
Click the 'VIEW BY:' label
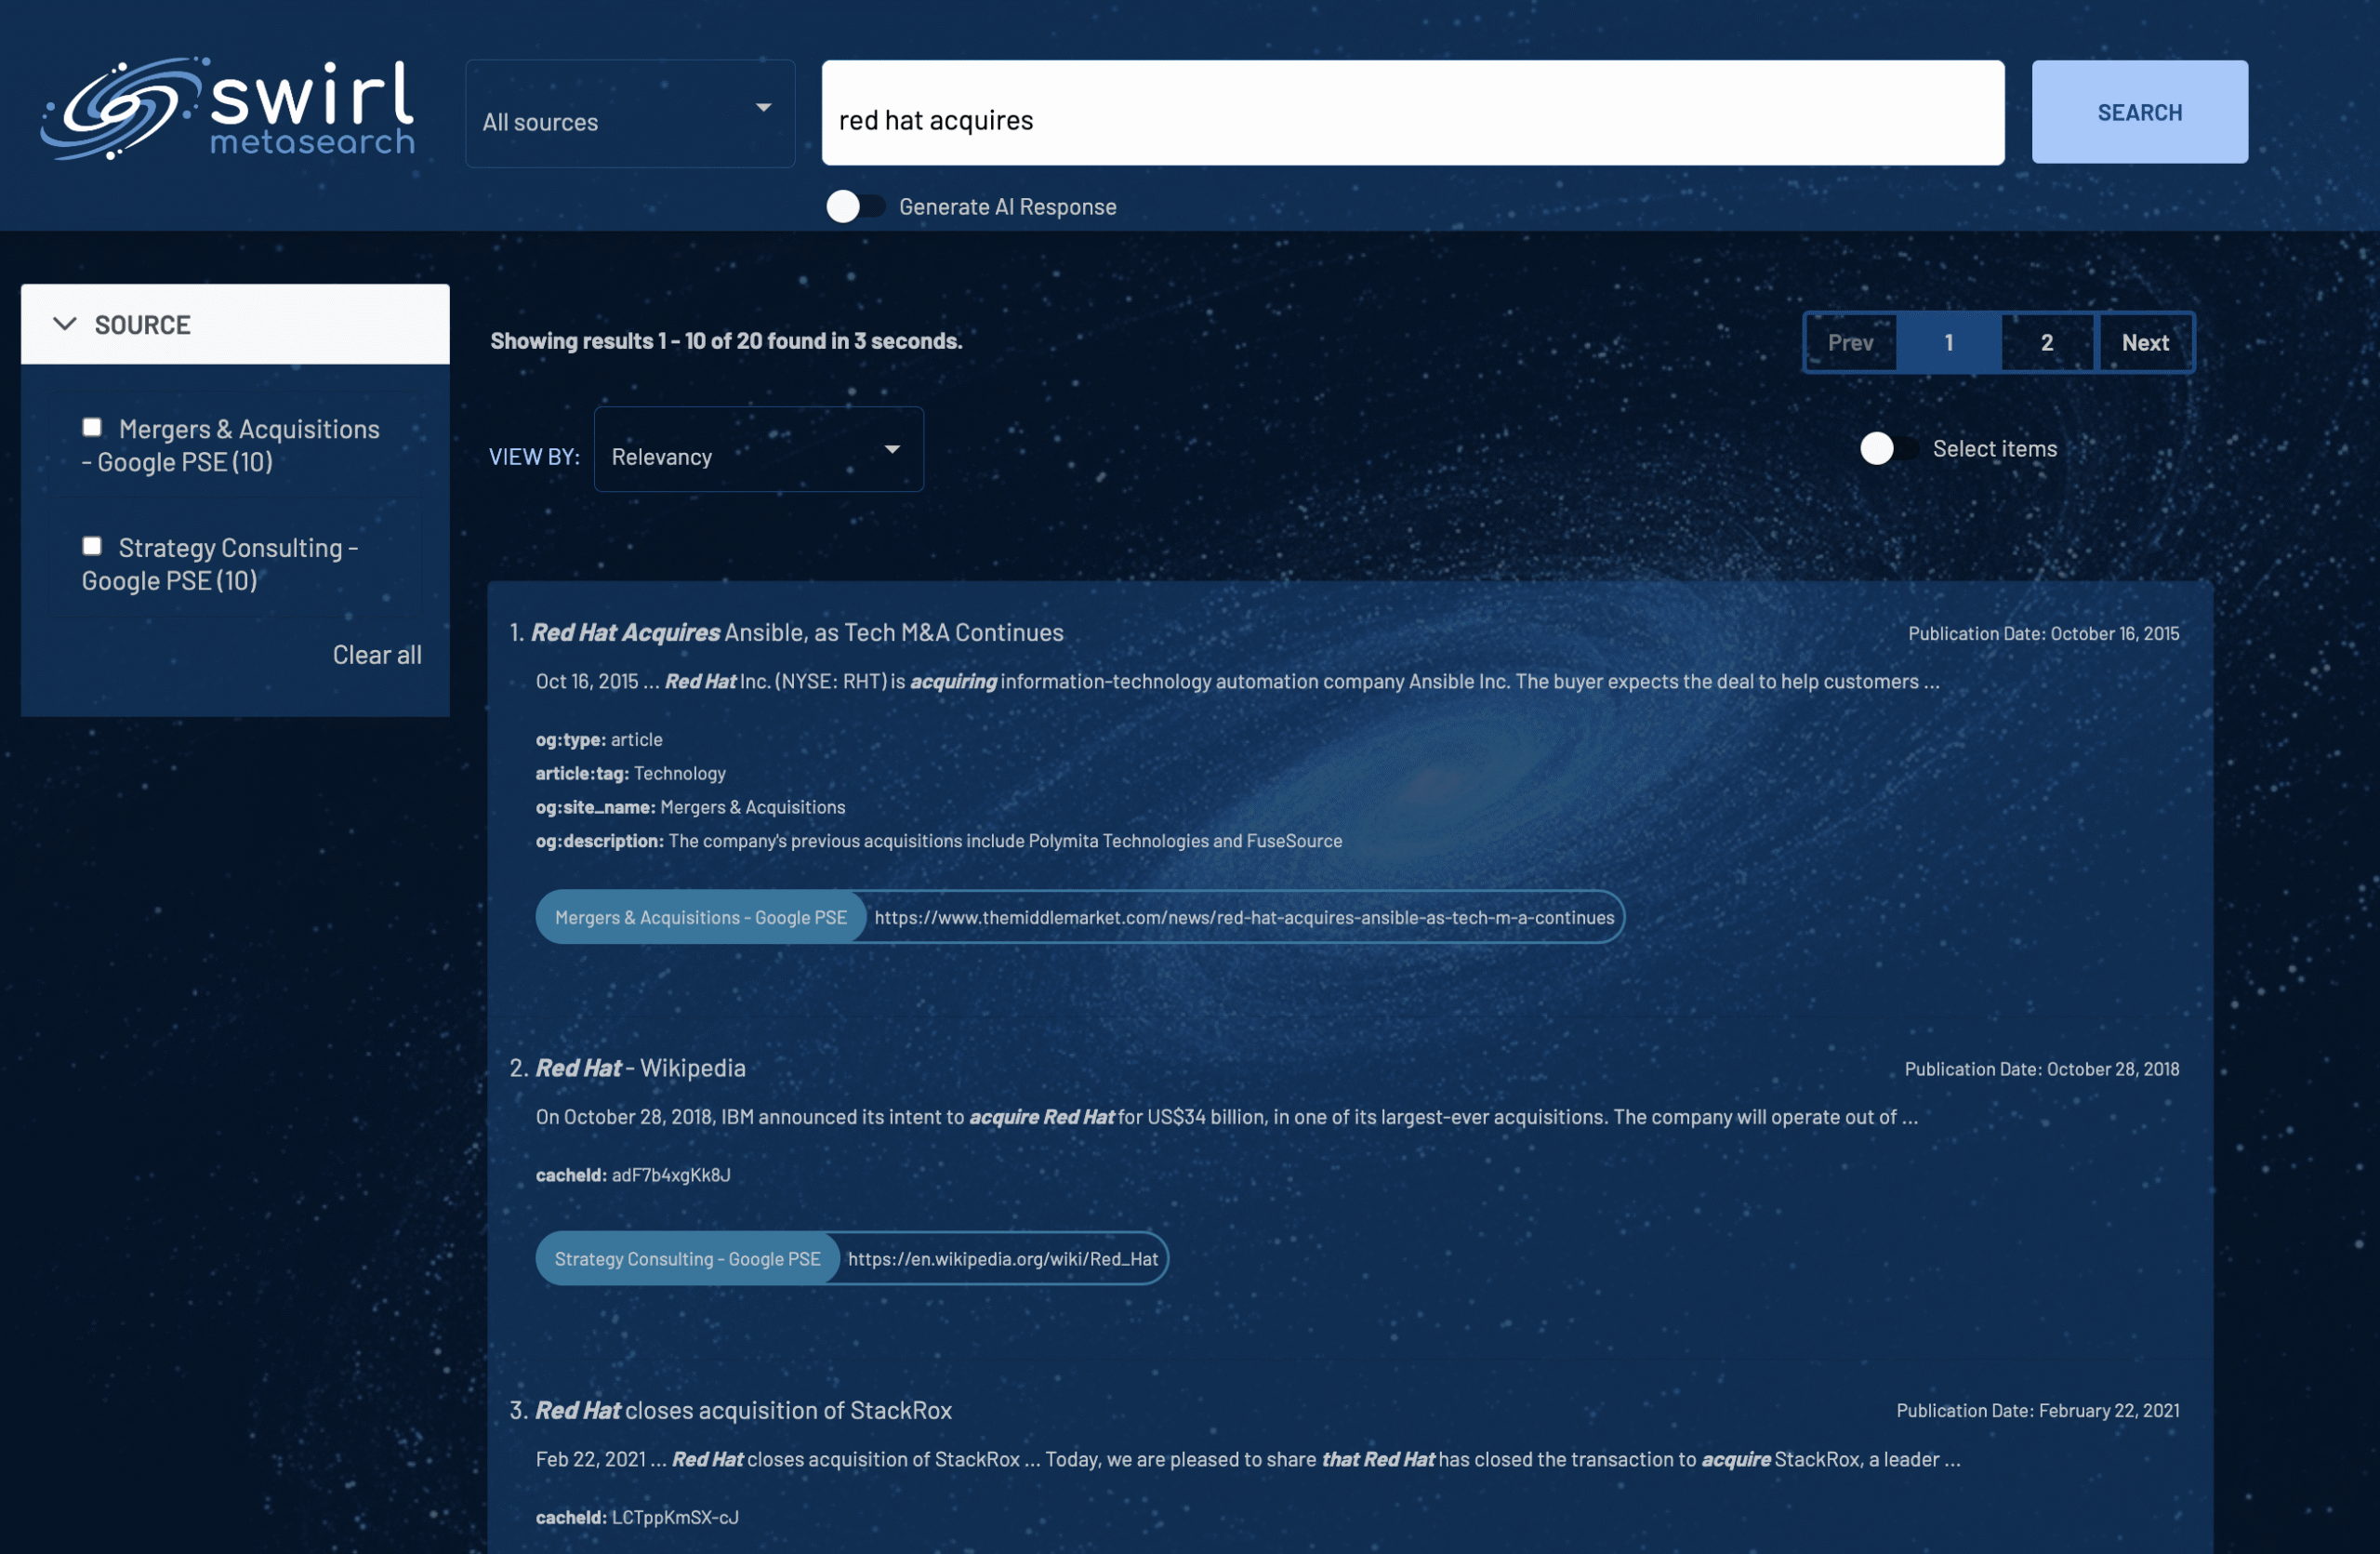[x=534, y=457]
